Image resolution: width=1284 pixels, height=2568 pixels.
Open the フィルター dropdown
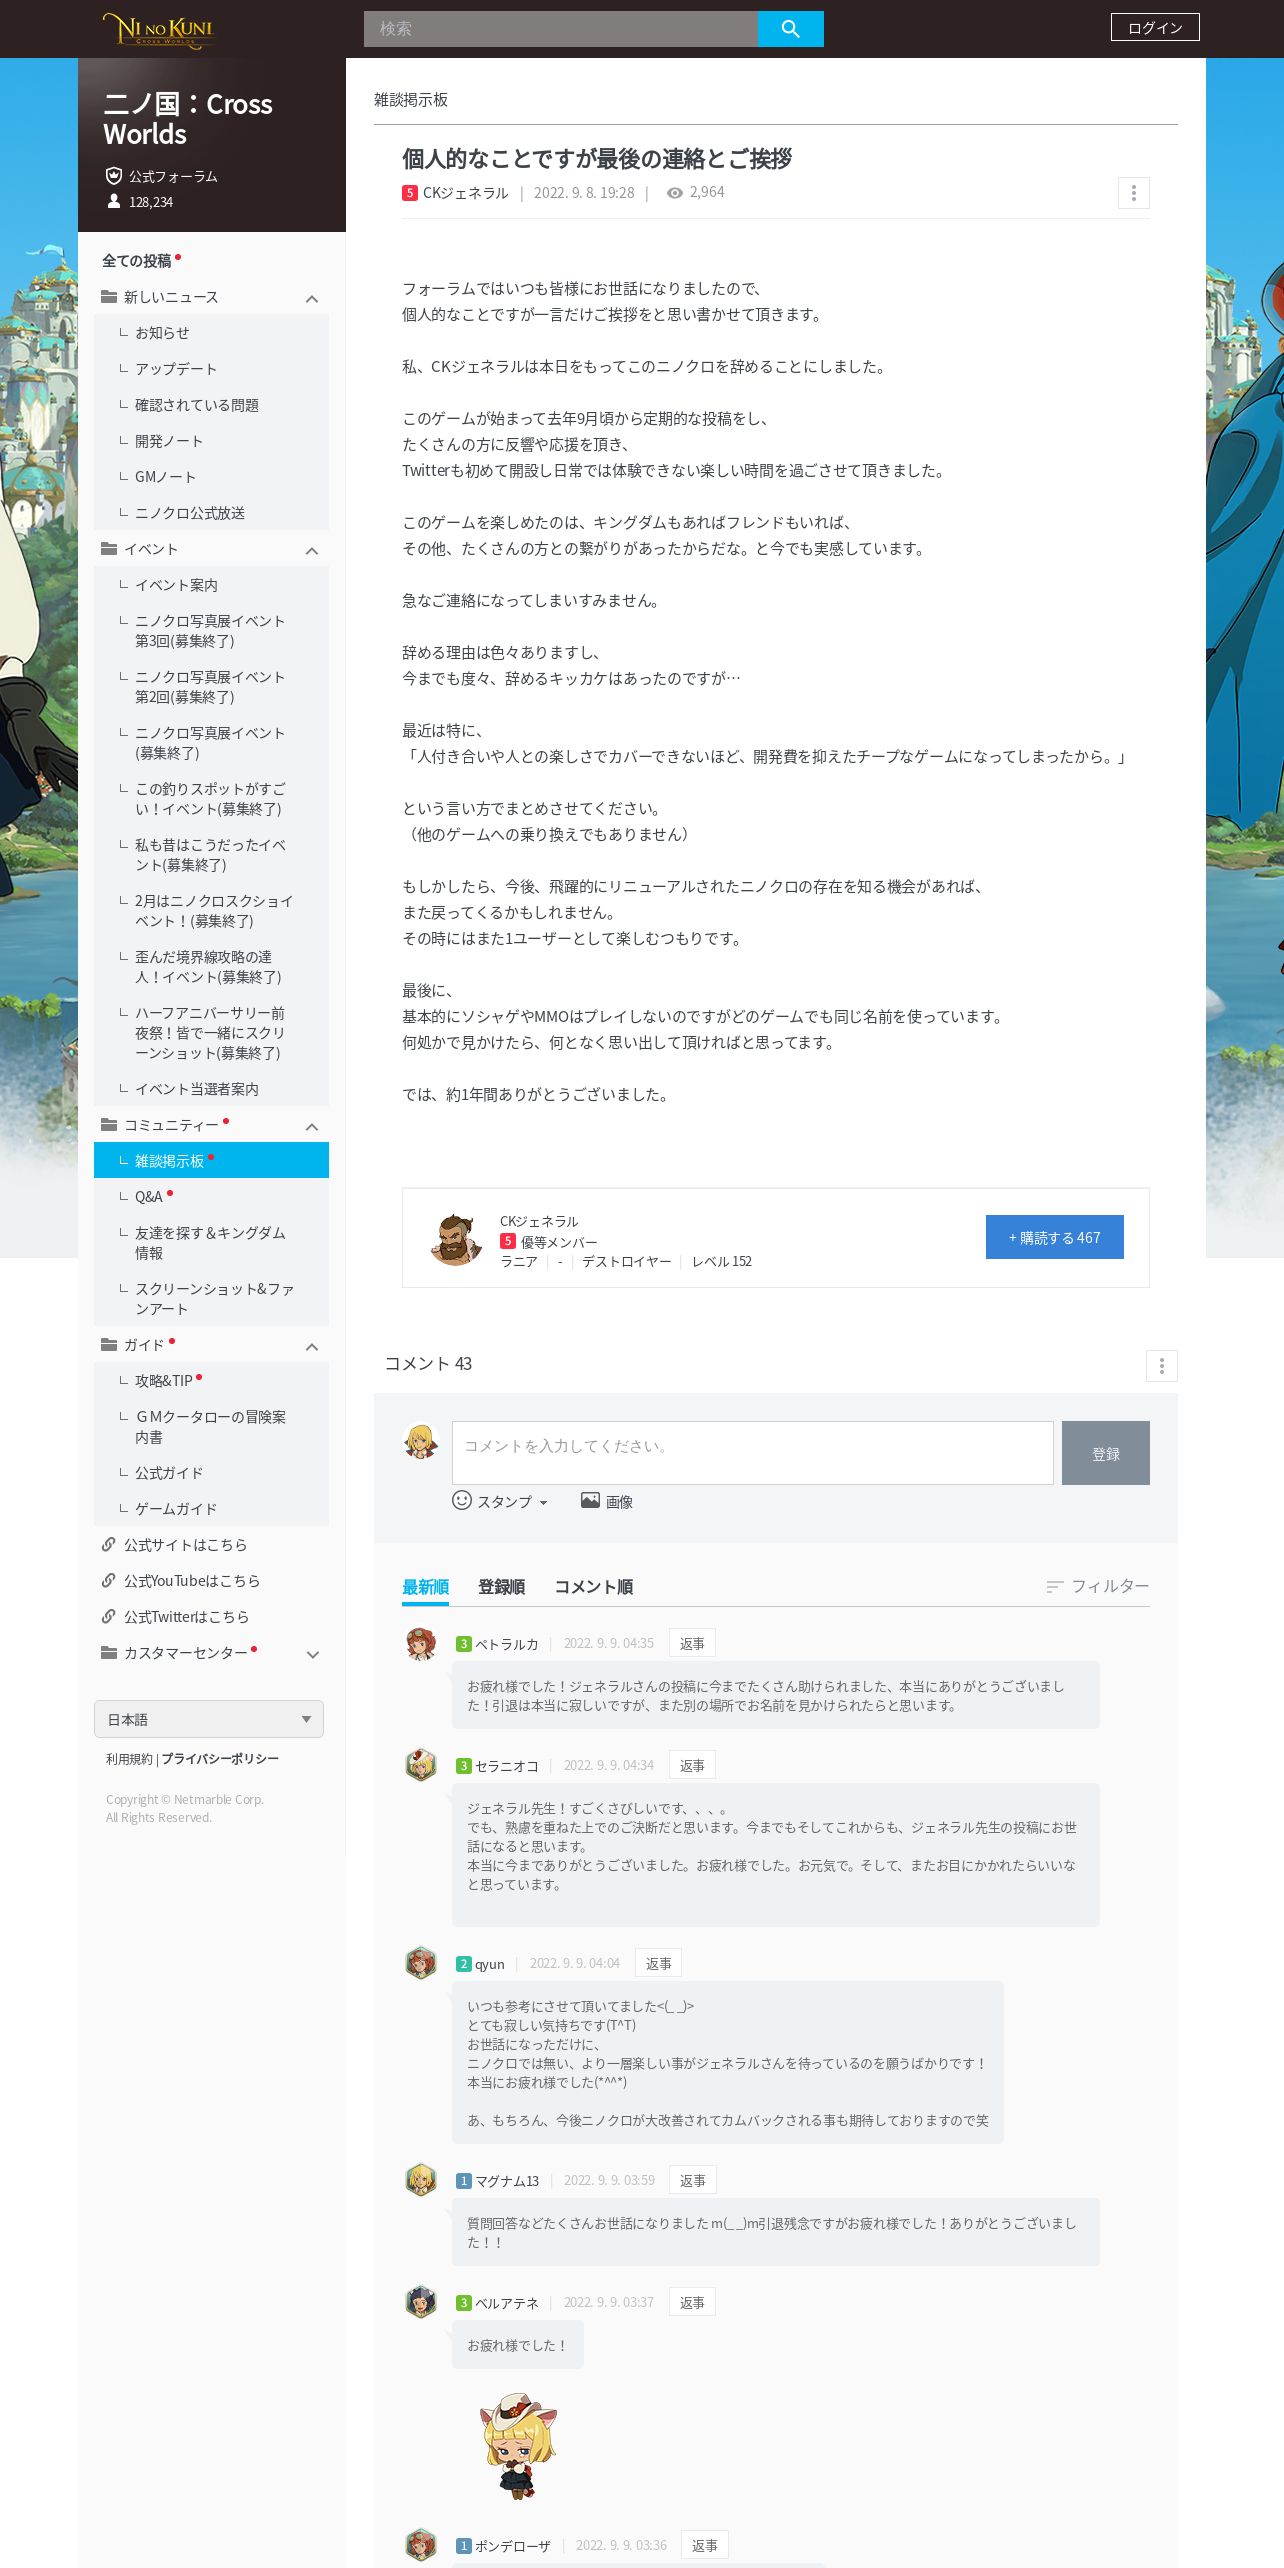(x=1098, y=1586)
